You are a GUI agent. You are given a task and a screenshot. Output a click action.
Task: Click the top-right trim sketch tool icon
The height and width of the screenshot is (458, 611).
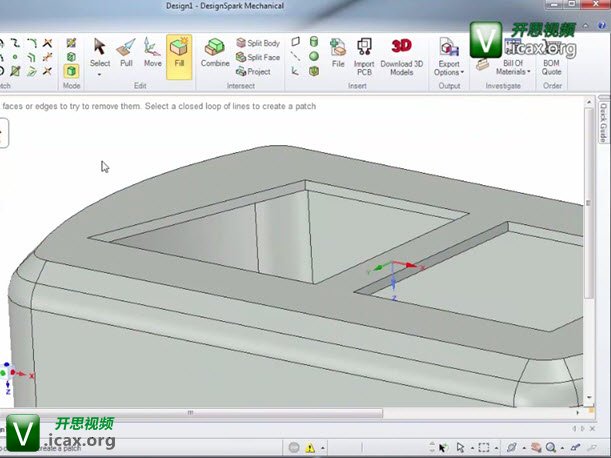coord(48,42)
